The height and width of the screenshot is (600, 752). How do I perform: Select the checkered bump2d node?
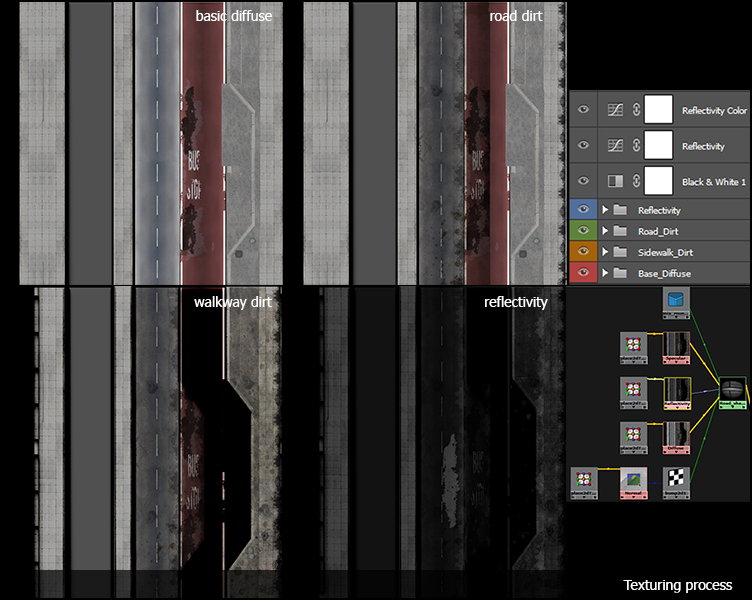pyautogui.click(x=677, y=478)
